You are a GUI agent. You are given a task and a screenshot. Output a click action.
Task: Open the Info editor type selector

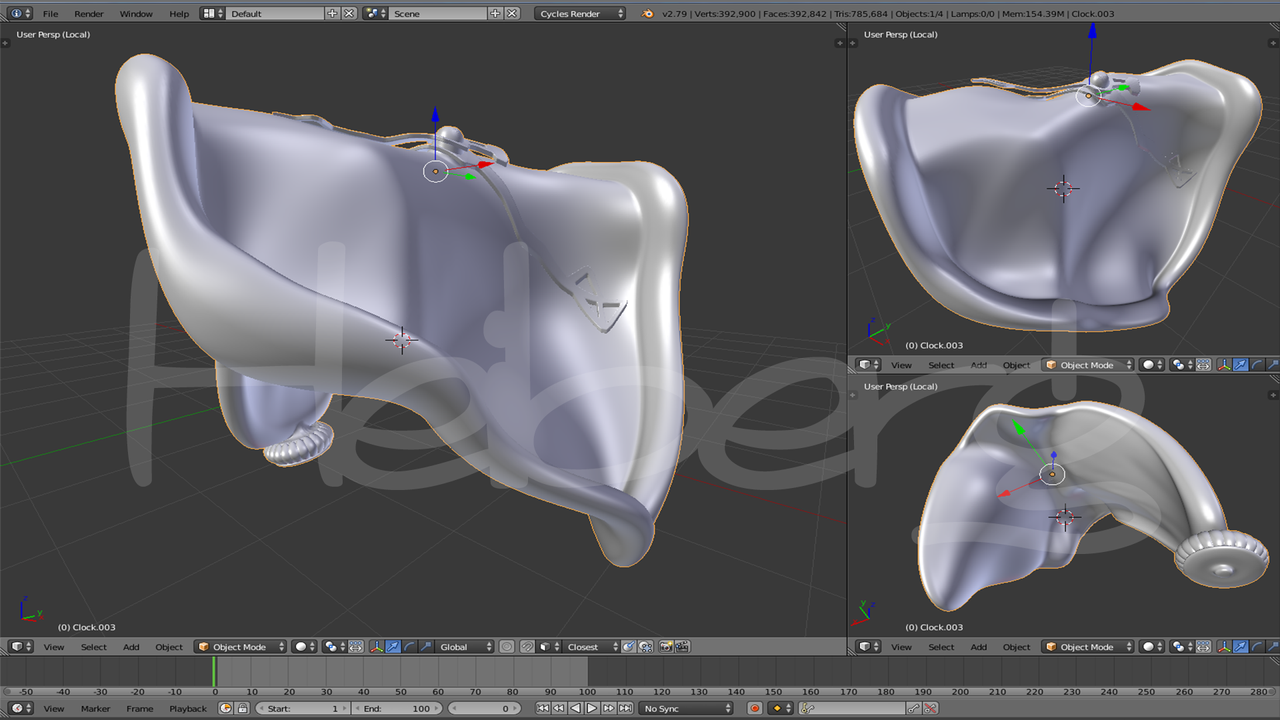coord(20,14)
